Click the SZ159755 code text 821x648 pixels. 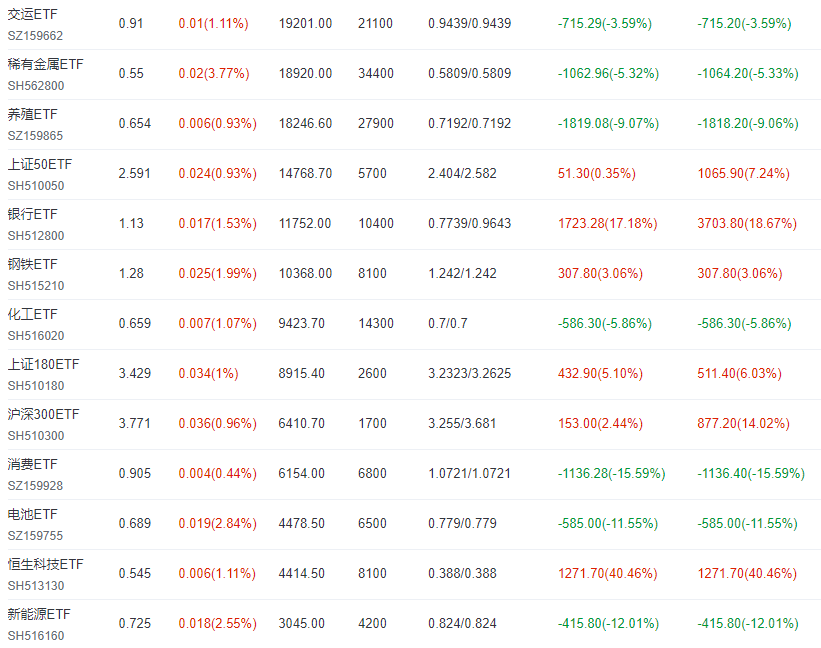[35, 535]
